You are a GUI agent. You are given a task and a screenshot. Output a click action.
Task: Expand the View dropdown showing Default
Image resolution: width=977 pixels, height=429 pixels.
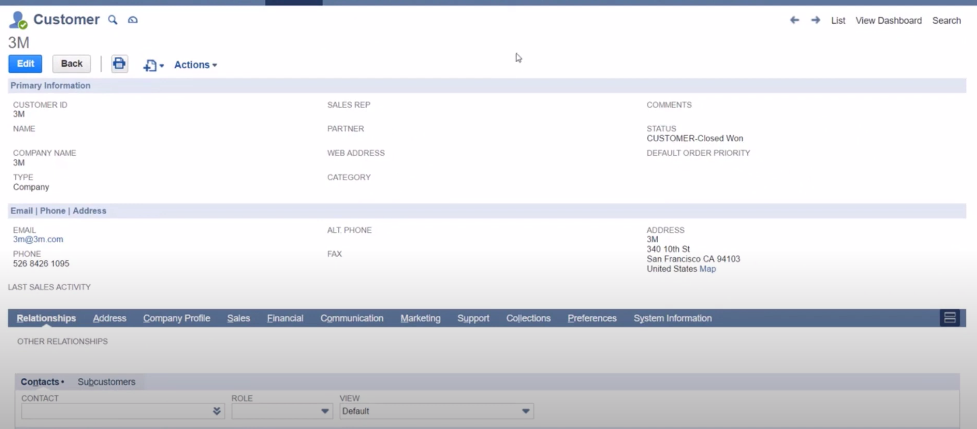point(526,411)
